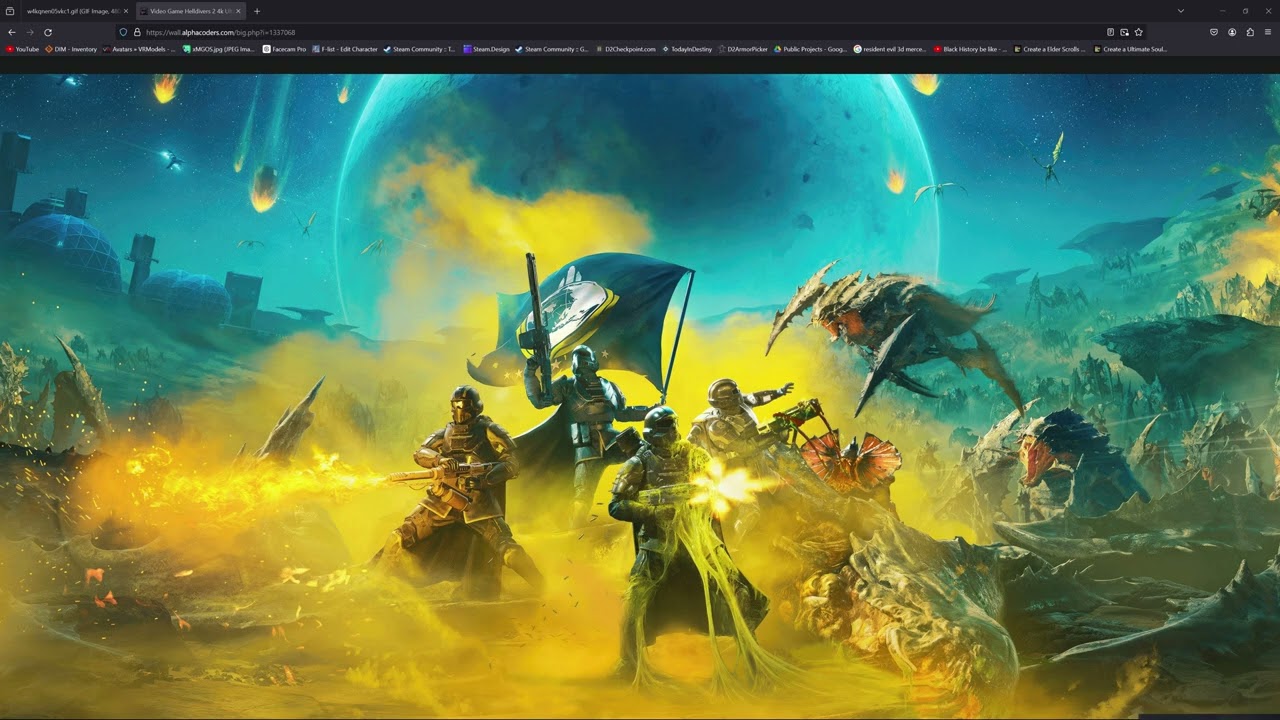Image resolution: width=1280 pixels, height=720 pixels.
Task: Open the D2ArmorPicker bookmark
Action: pyautogui.click(x=743, y=49)
